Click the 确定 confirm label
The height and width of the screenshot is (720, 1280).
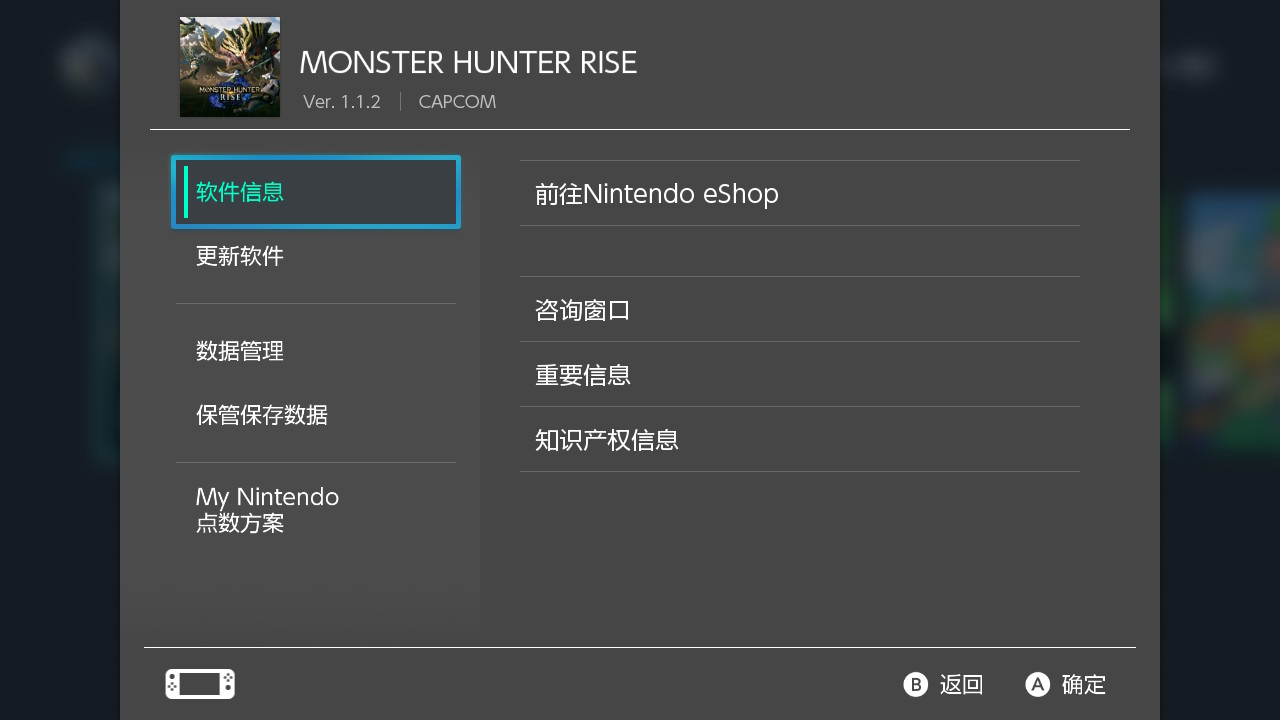click(1084, 685)
